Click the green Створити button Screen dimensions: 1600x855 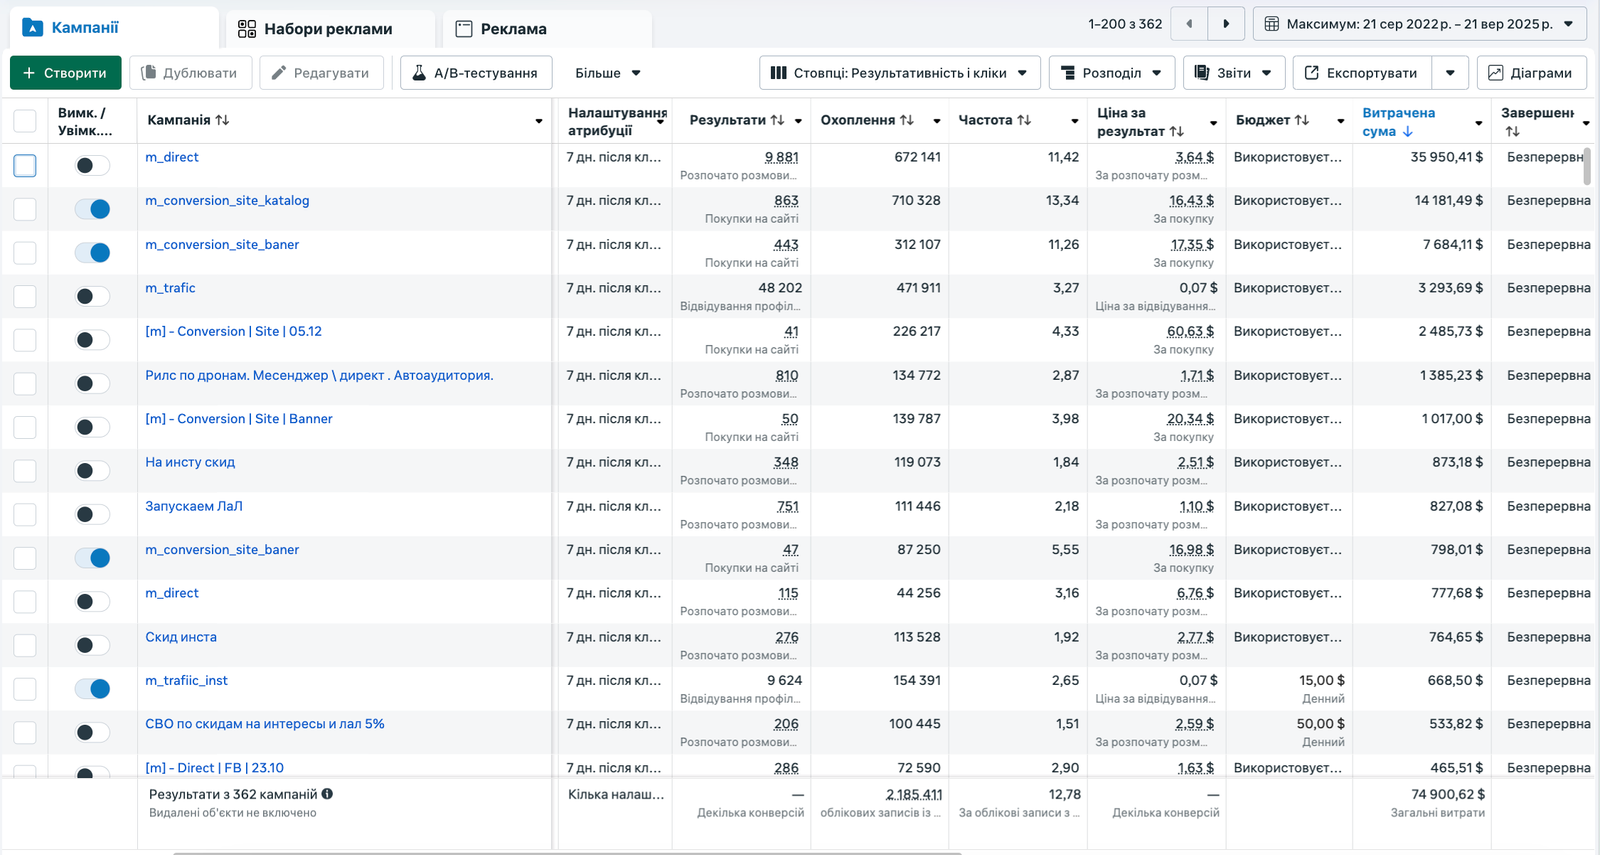point(65,73)
